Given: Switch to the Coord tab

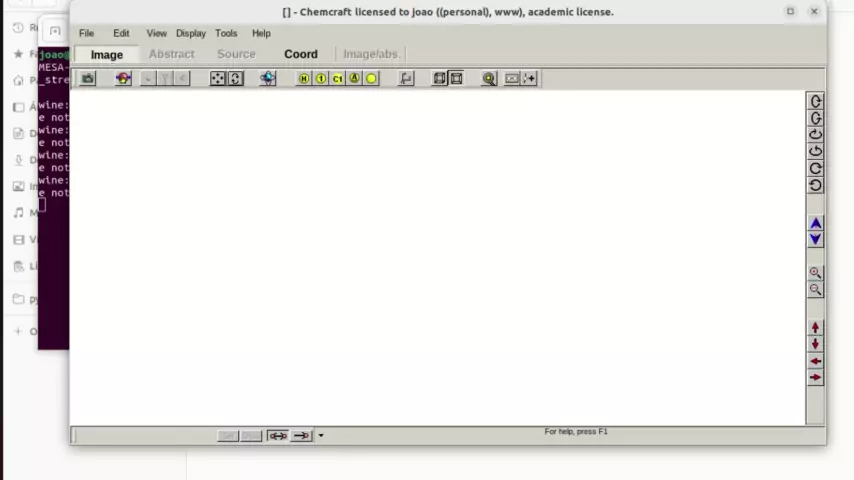Looking at the screenshot, I should [301, 54].
